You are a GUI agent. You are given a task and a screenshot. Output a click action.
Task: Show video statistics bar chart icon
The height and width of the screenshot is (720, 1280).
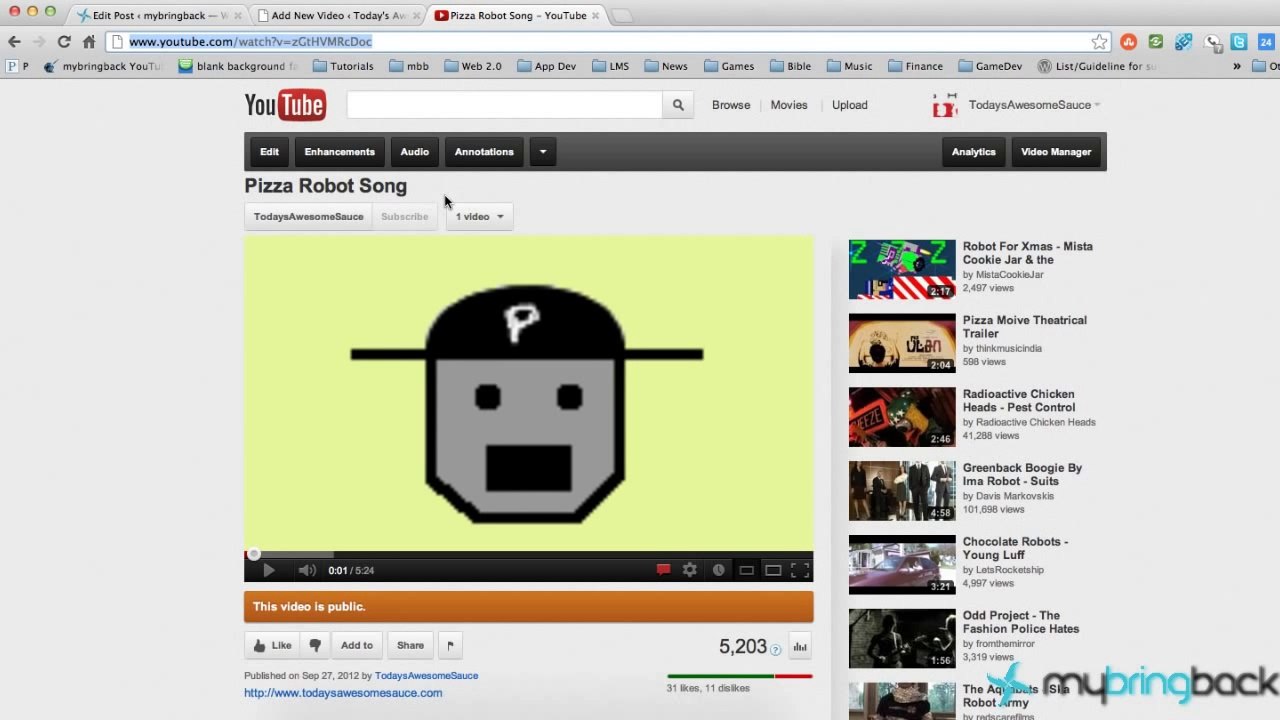click(x=800, y=647)
